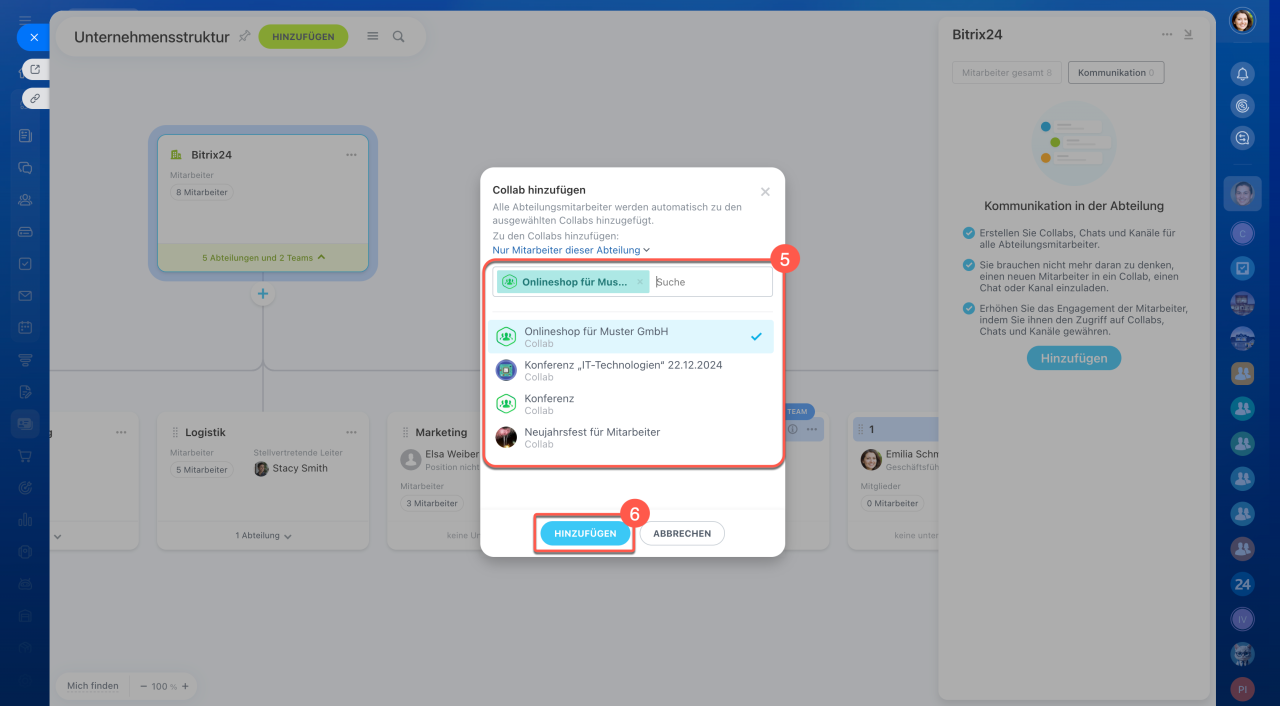
Task: Click the green HINZUFÜGEN button beside Unternehmensstruktur
Action: (x=303, y=36)
